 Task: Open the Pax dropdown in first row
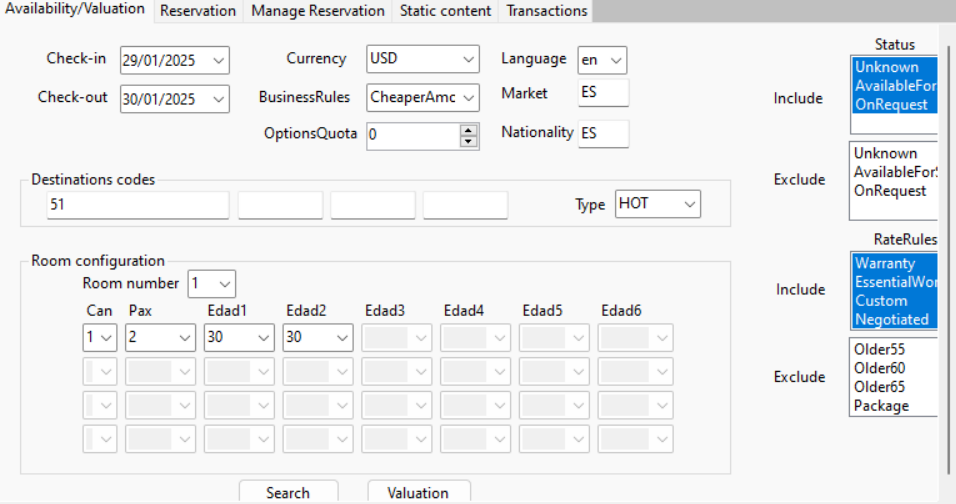tap(185, 338)
